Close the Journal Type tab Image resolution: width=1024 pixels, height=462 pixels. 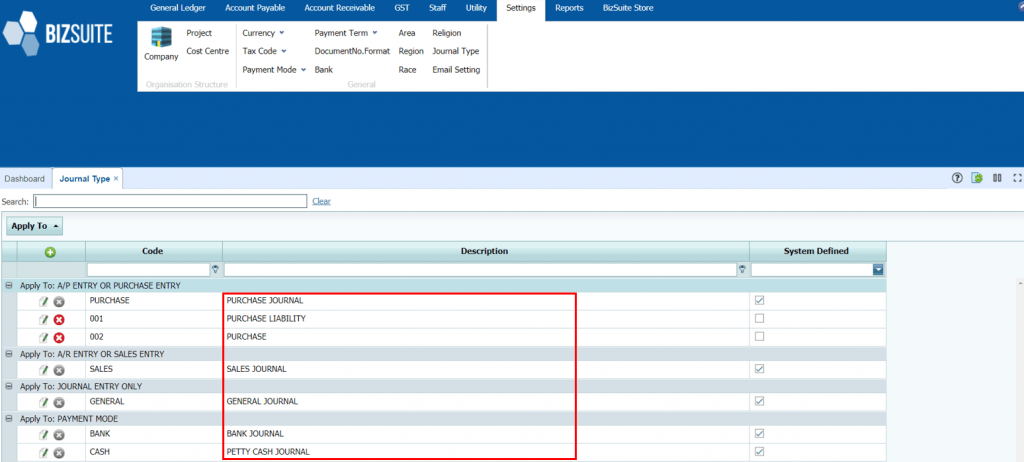116,178
